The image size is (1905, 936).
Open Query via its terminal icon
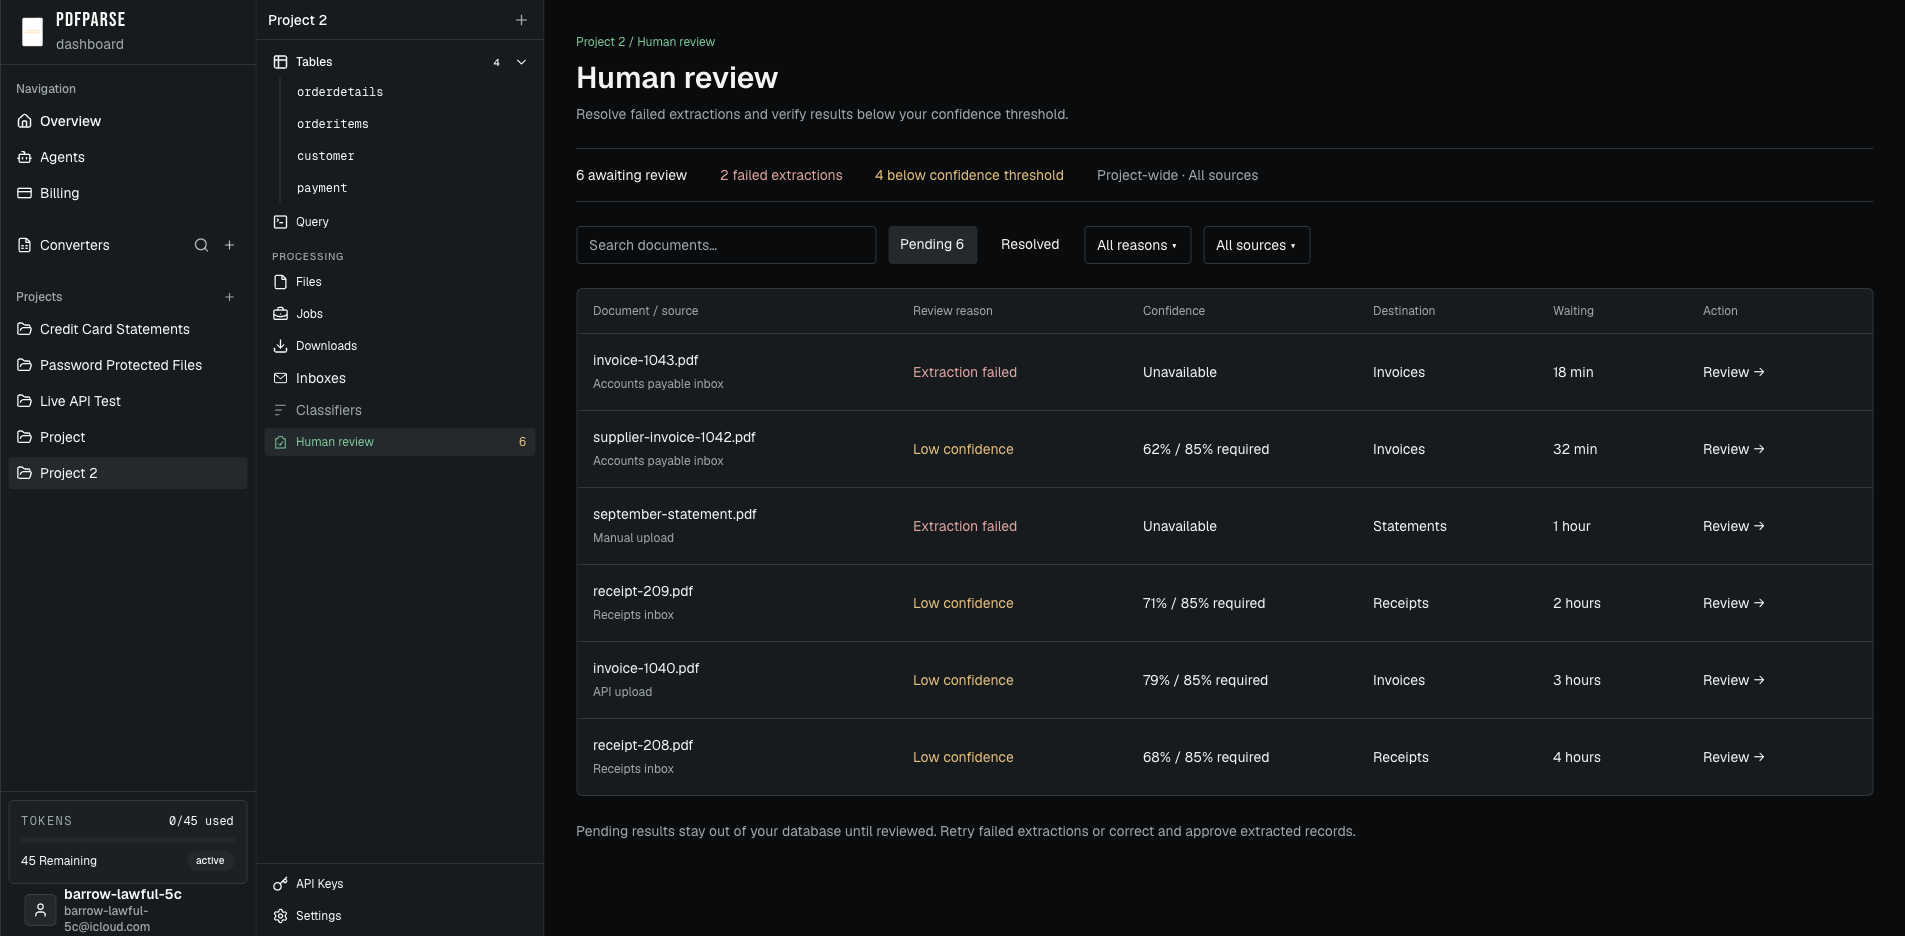[x=281, y=222]
